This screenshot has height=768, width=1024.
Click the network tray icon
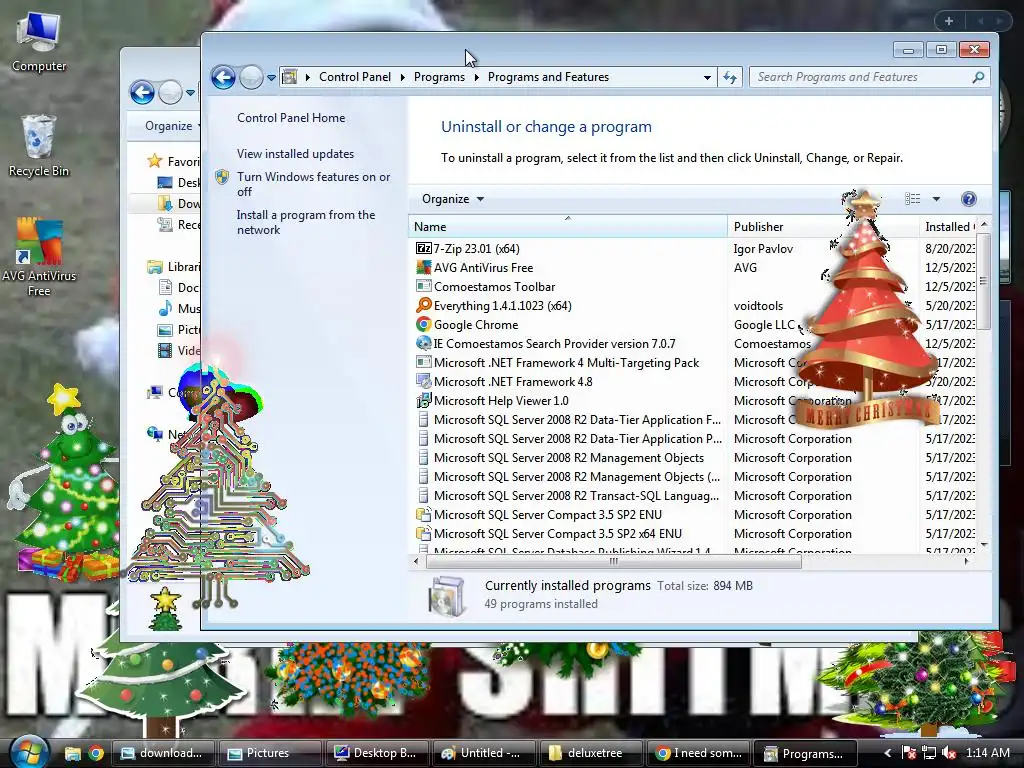[929, 754]
